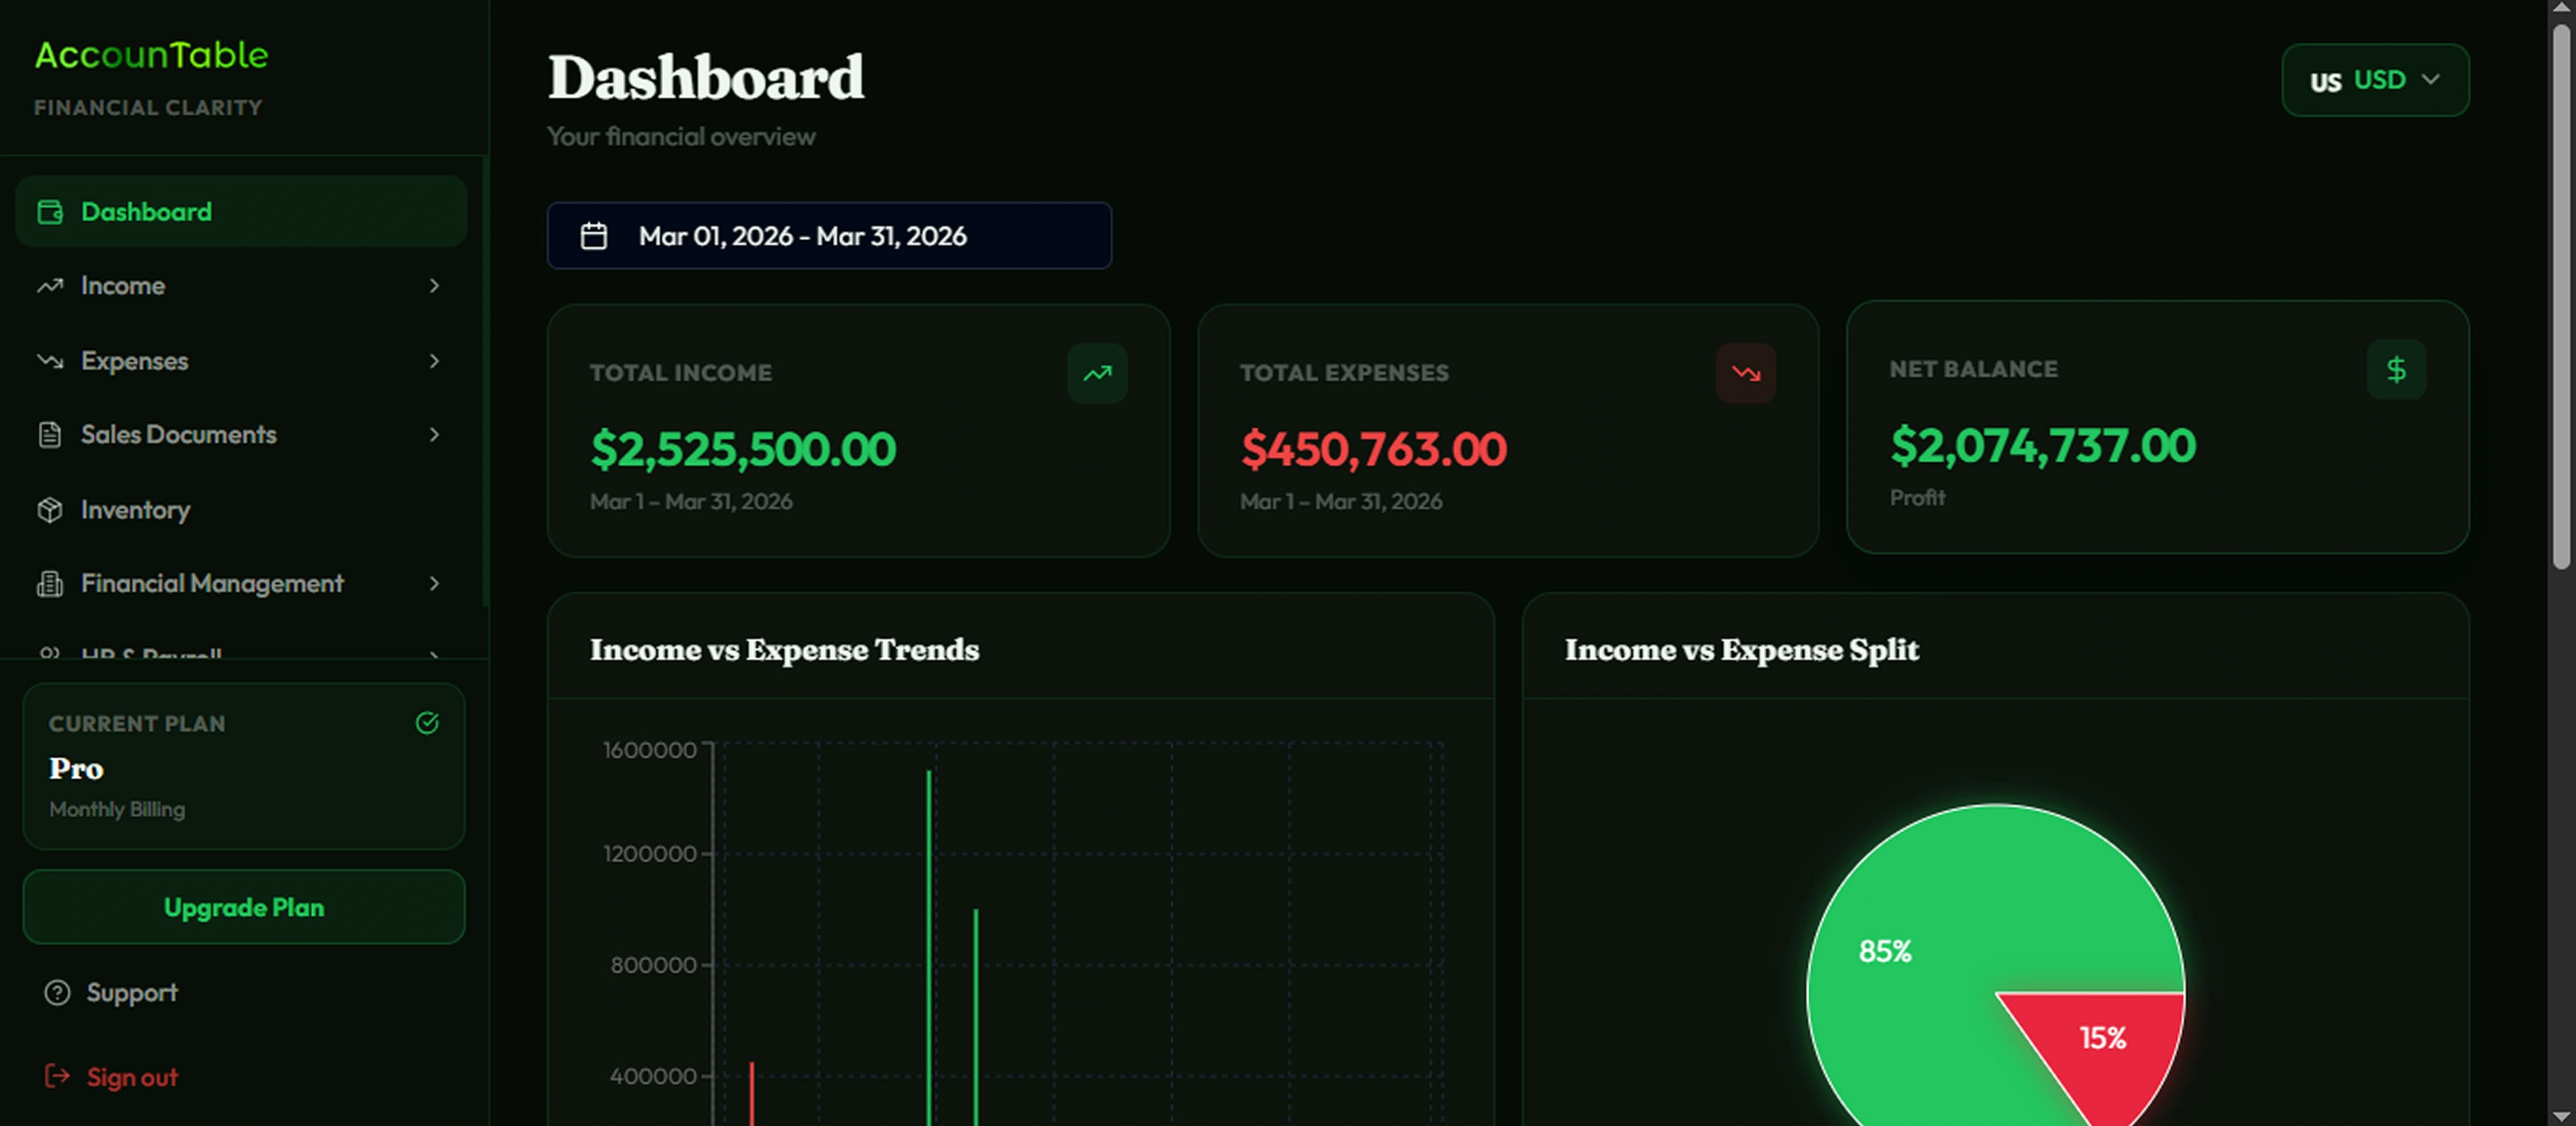Select the Inventory box icon
Screen dimensions: 2576x1126
pyautogui.click(x=50, y=510)
